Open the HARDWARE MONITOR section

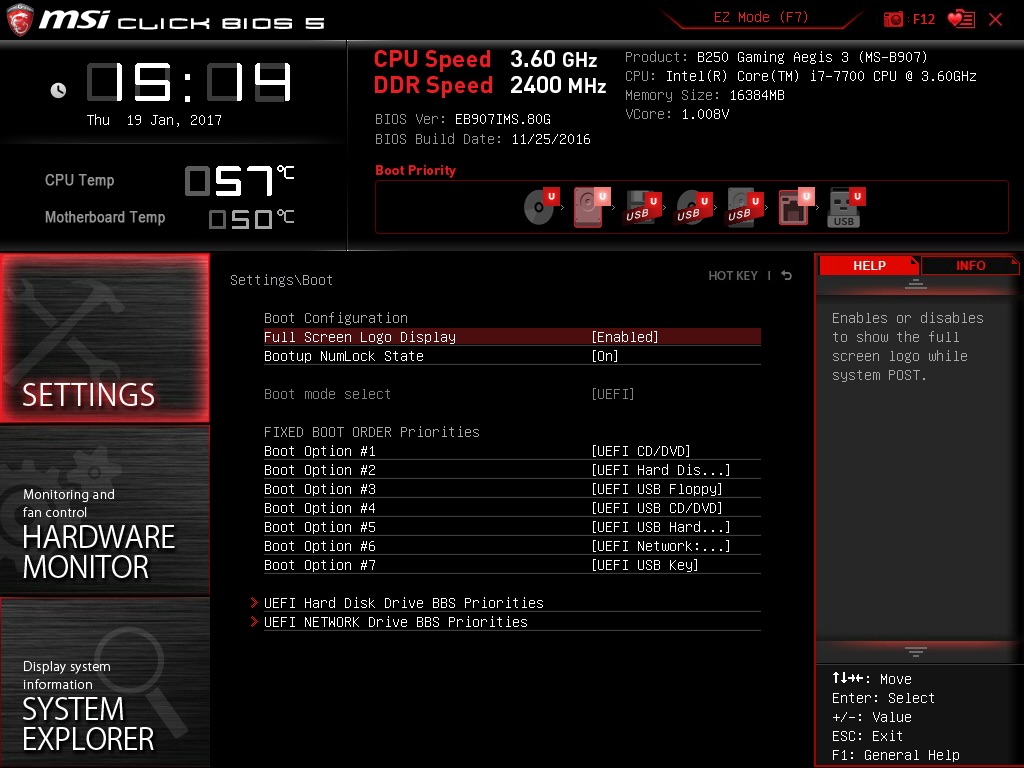click(x=105, y=510)
